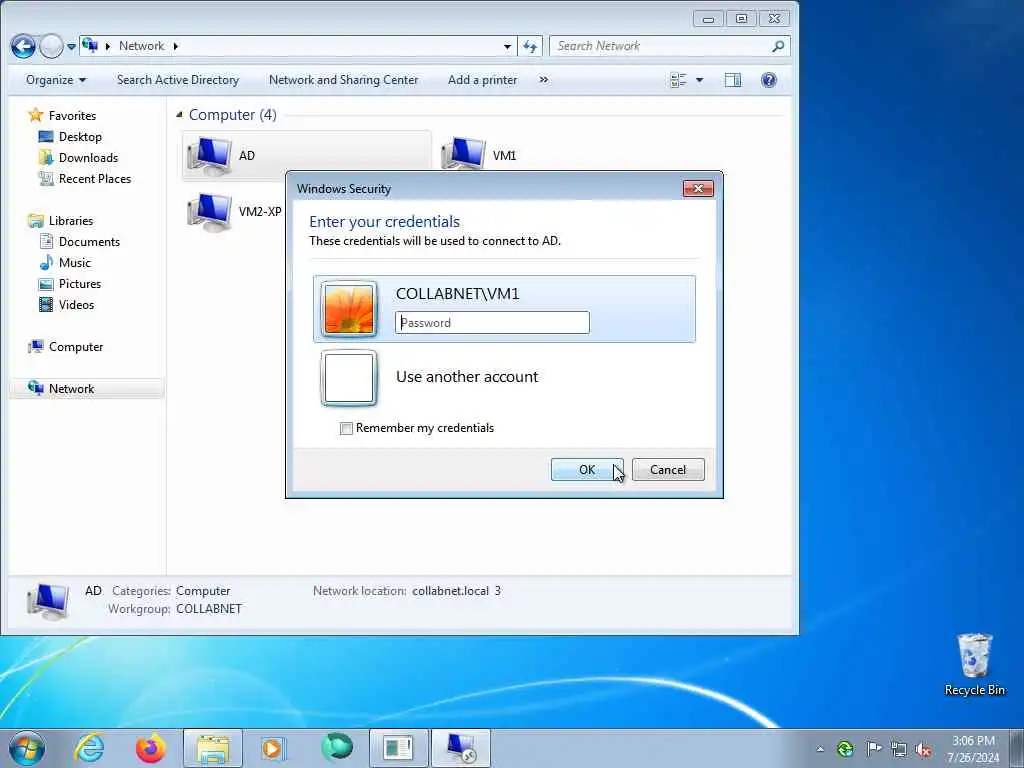Click the search magnifier icon
Image resolution: width=1024 pixels, height=768 pixels.
click(778, 46)
